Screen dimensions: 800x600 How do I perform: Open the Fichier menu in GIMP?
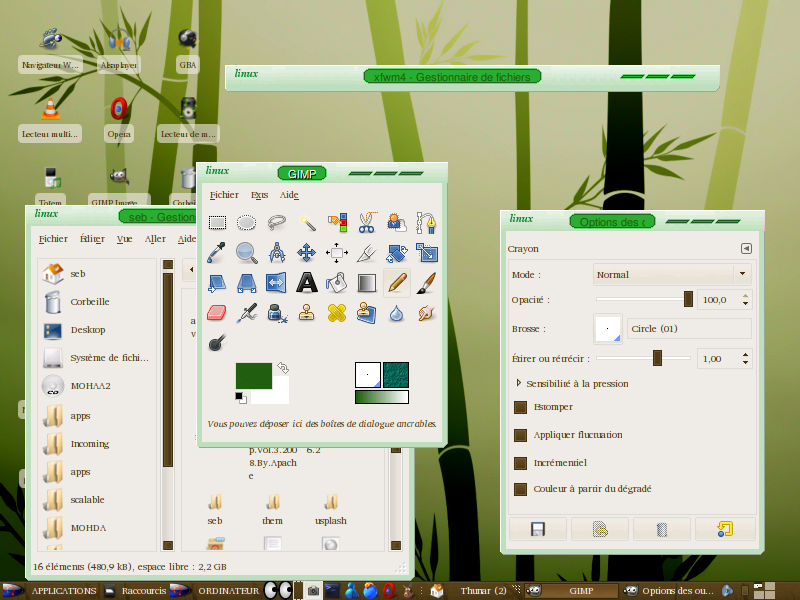(x=224, y=195)
